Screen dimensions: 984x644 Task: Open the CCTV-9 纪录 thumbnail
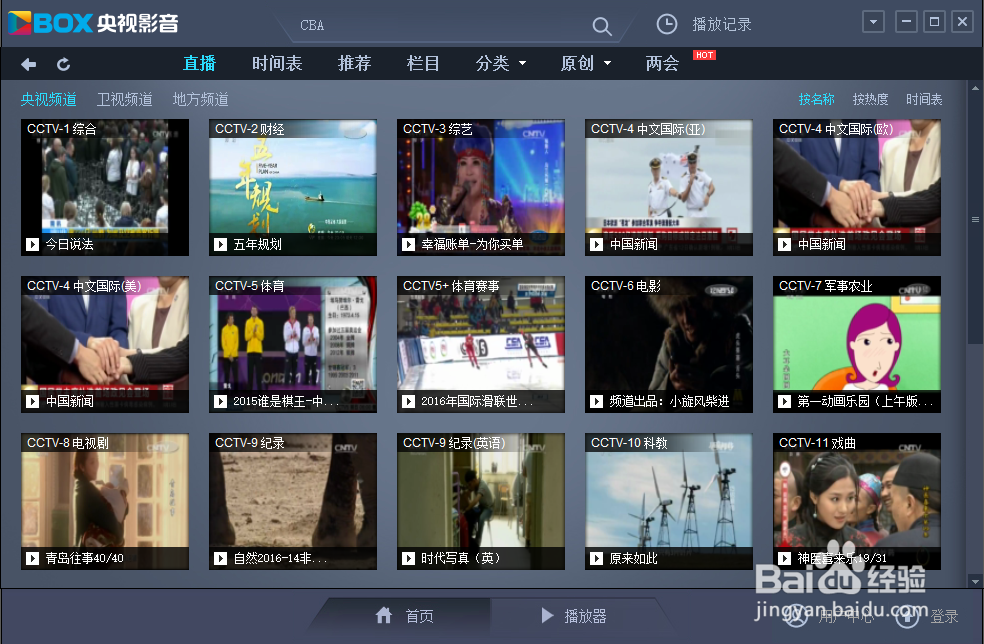[293, 501]
